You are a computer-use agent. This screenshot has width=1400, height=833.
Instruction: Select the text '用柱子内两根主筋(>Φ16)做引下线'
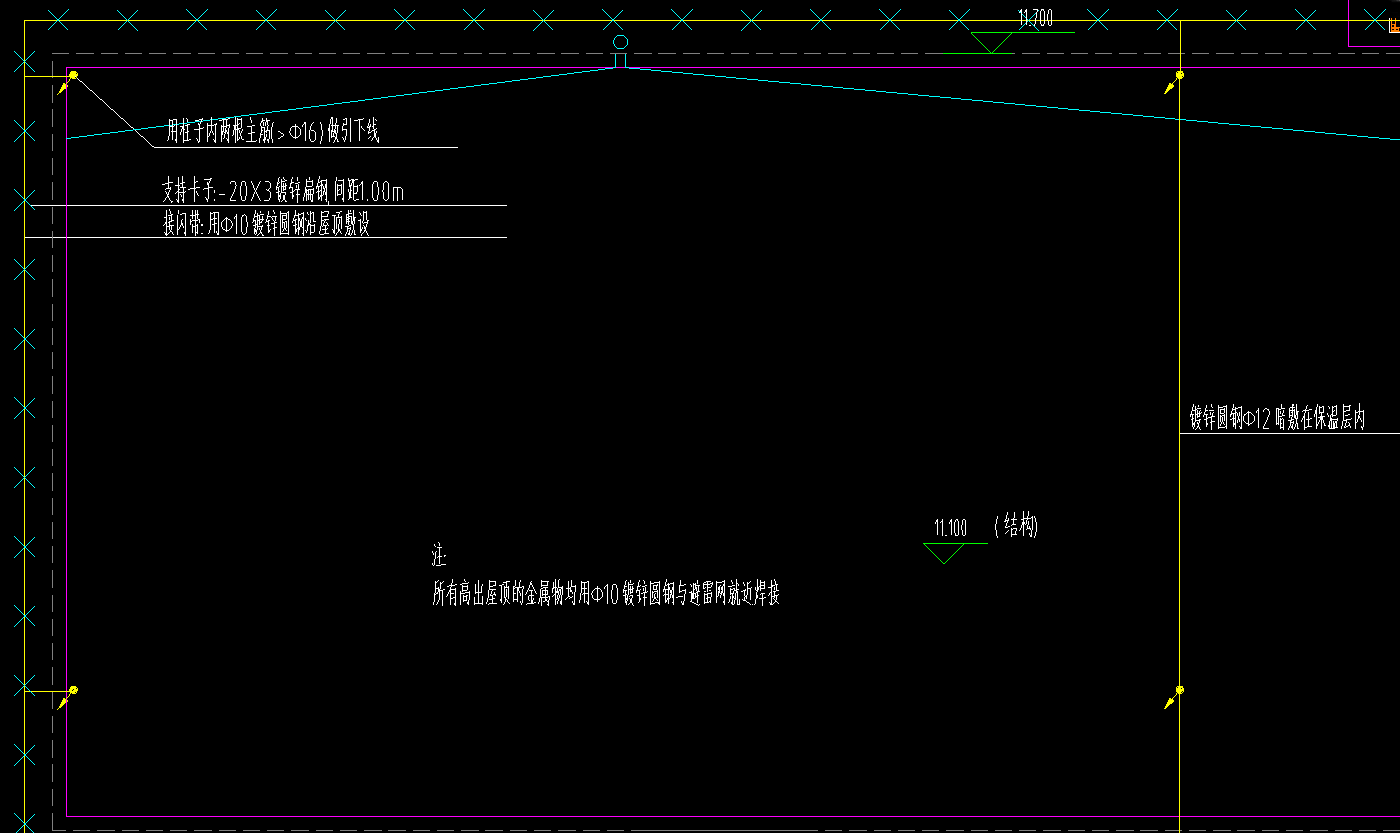(273, 131)
